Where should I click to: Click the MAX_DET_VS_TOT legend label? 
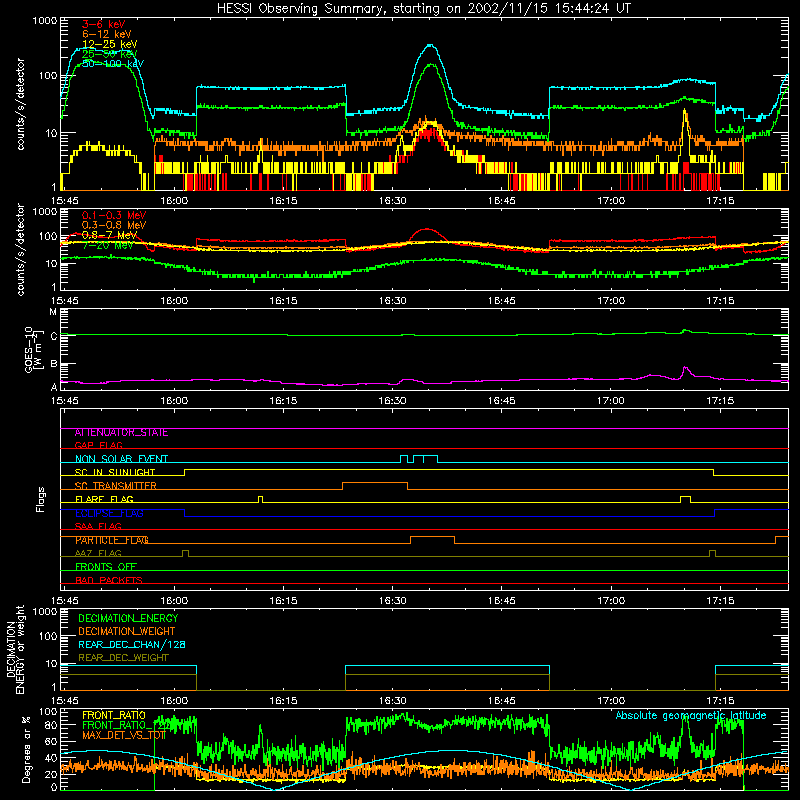coord(123,735)
